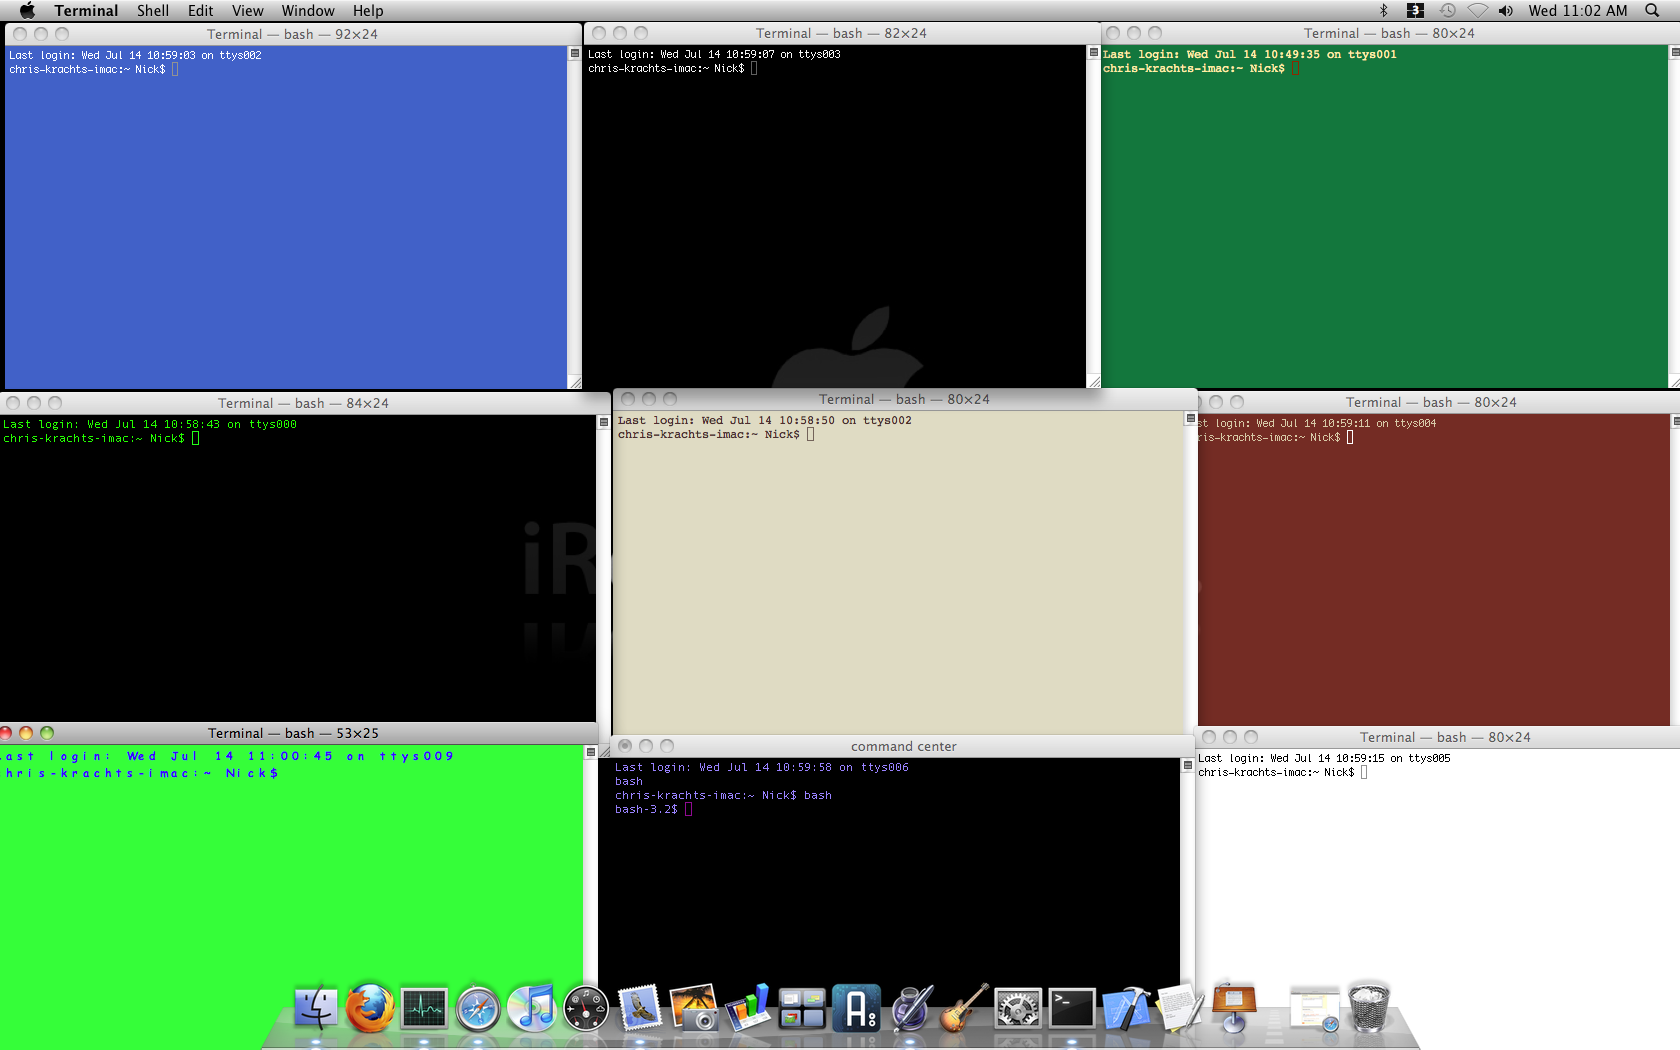Expand the Time Machine status menu

tap(1447, 11)
